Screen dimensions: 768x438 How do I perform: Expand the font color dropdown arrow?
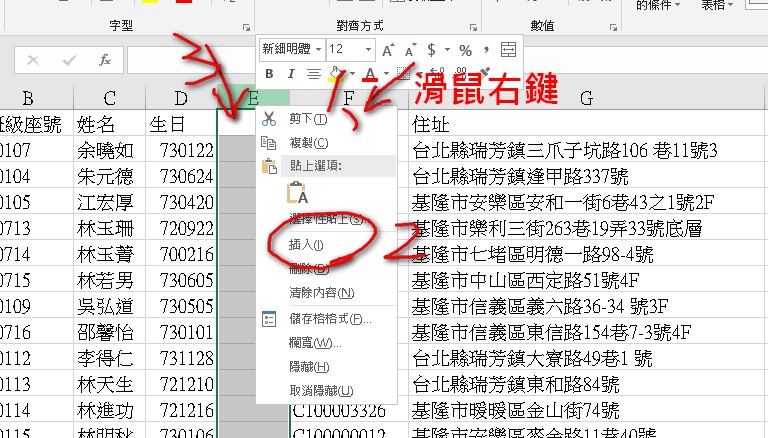(386, 74)
